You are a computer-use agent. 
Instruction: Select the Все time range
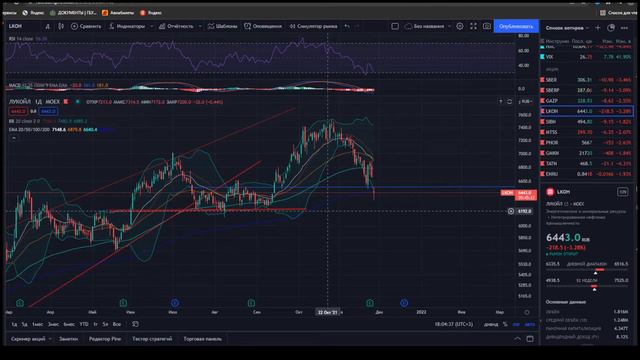click(117, 324)
